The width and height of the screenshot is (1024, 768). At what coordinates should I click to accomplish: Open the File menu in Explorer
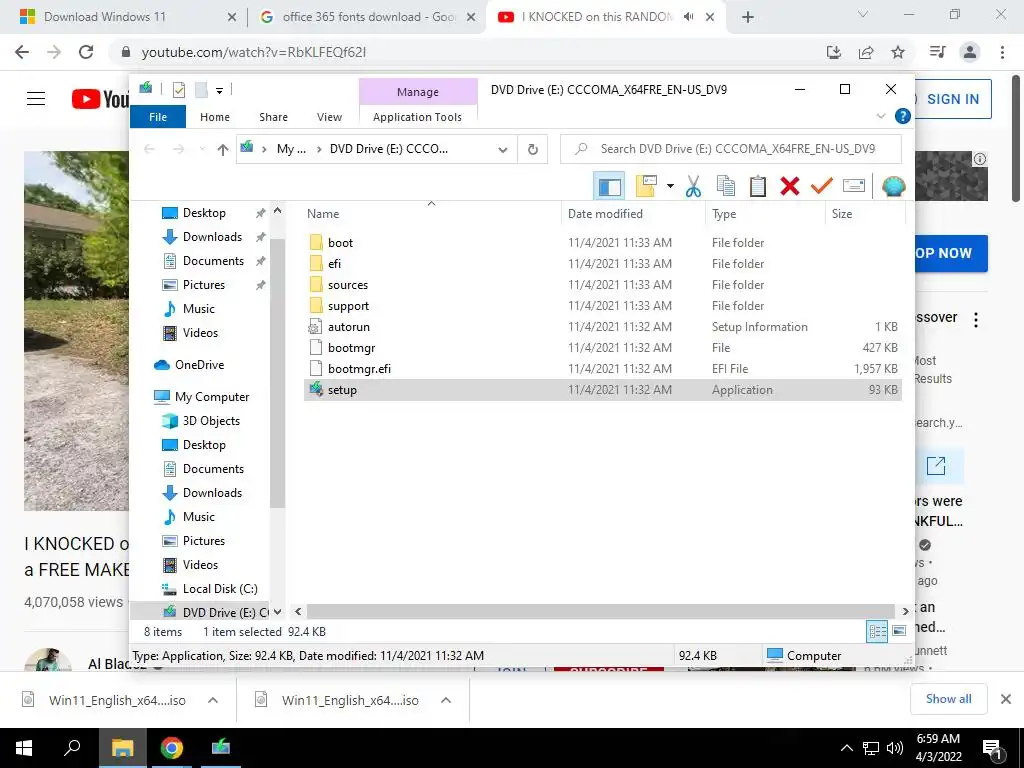pos(158,117)
